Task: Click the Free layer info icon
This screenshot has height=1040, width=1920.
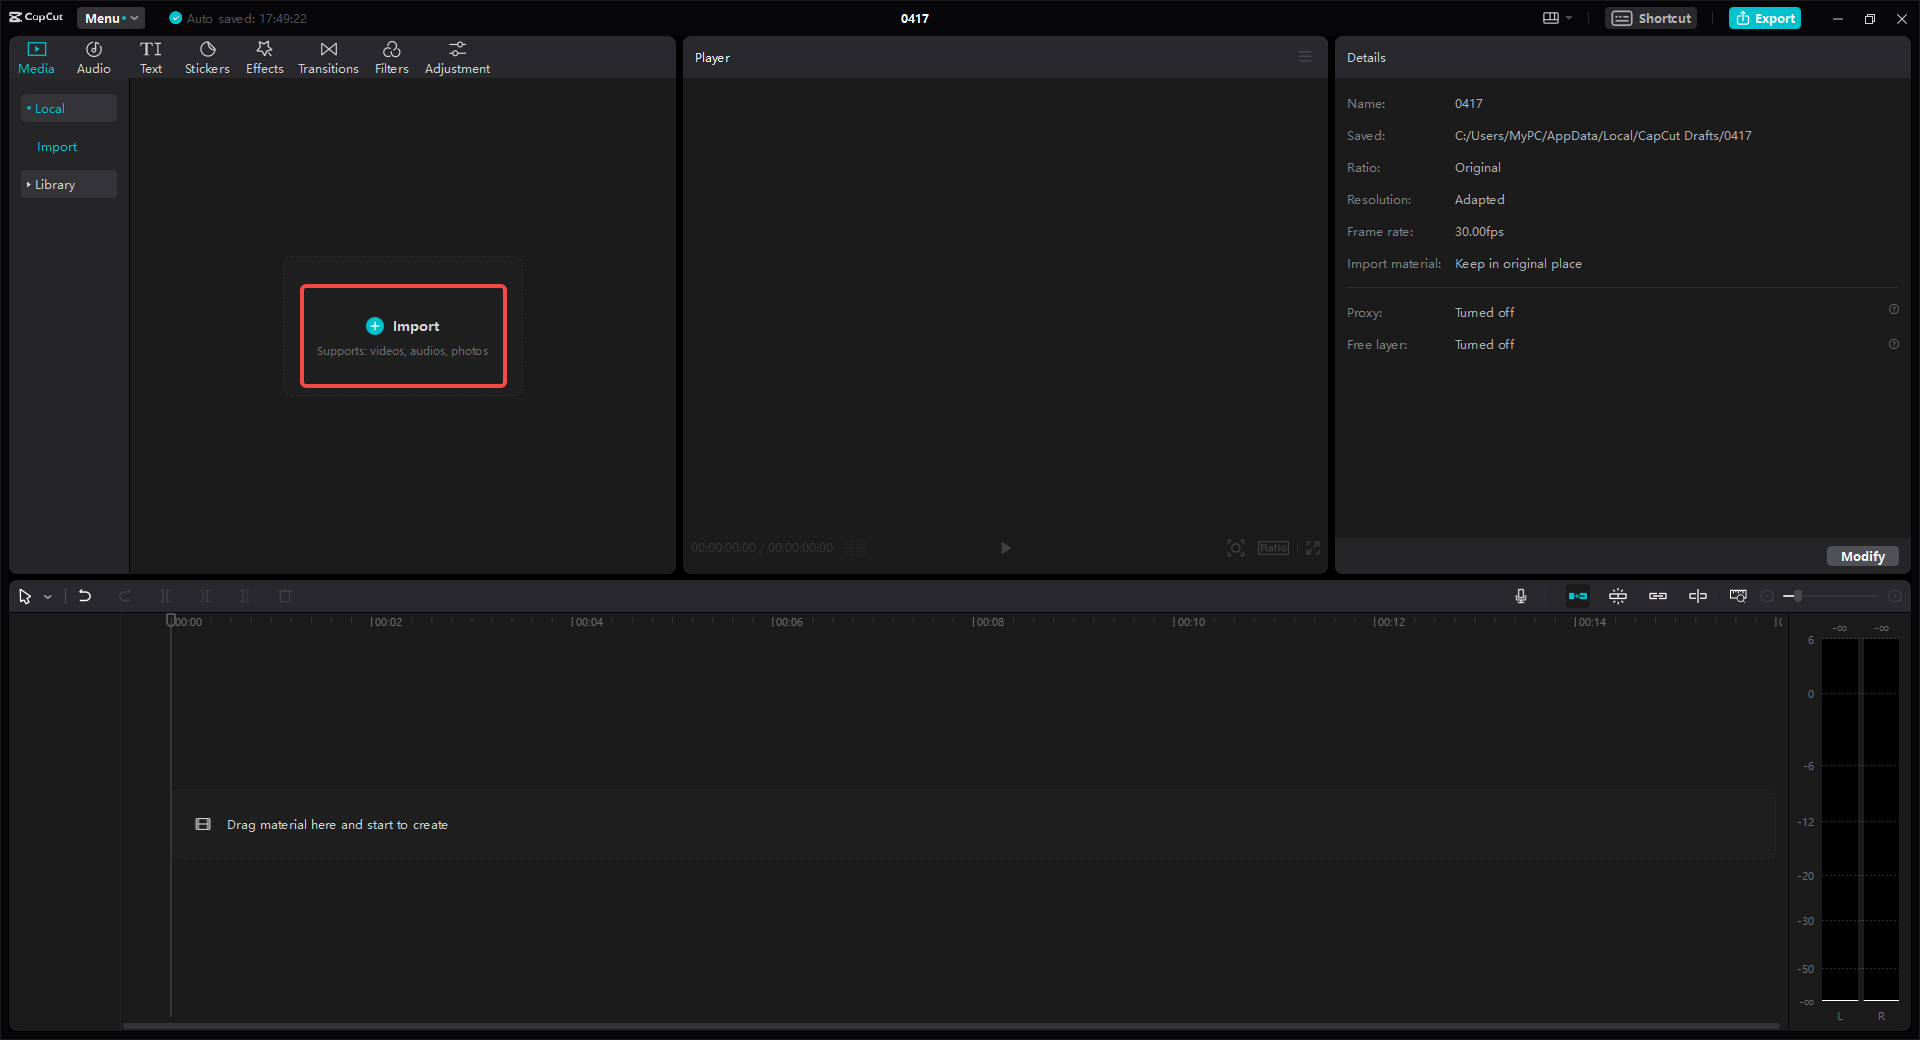Action: pyautogui.click(x=1893, y=344)
